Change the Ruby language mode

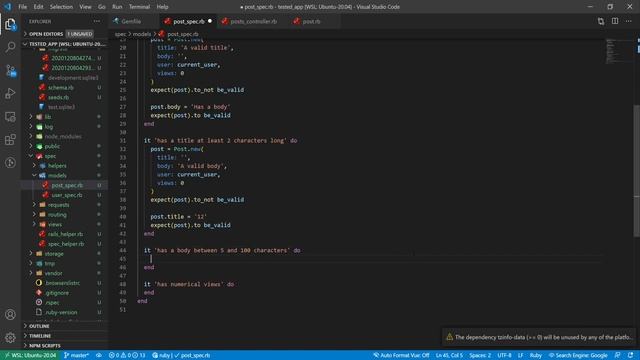(536, 355)
